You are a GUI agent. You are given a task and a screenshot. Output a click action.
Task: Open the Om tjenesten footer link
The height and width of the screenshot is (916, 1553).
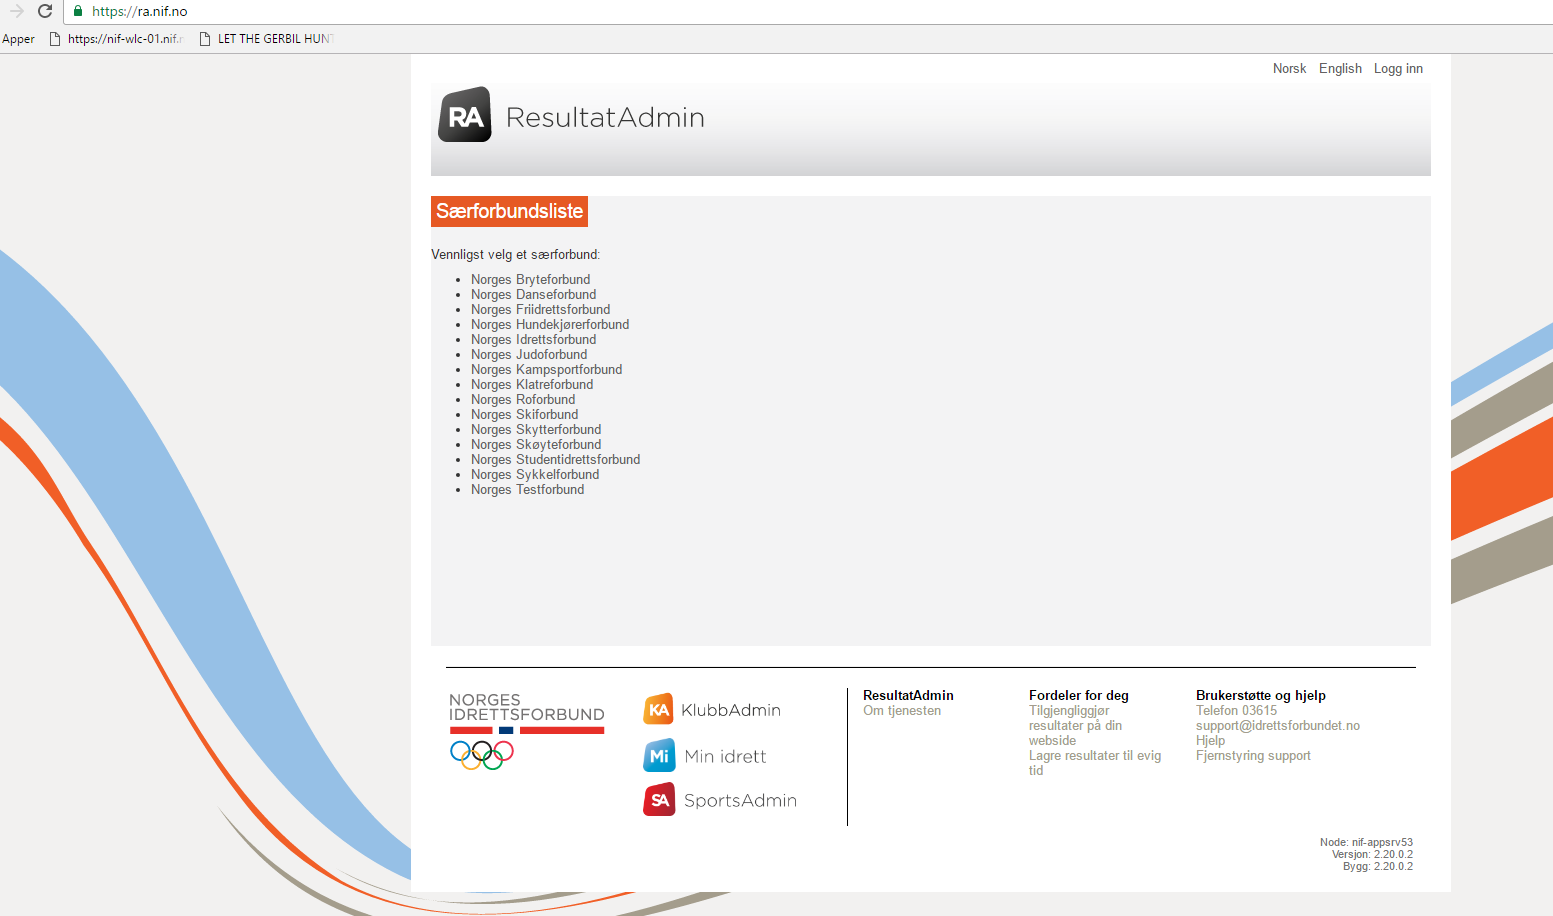click(x=902, y=710)
